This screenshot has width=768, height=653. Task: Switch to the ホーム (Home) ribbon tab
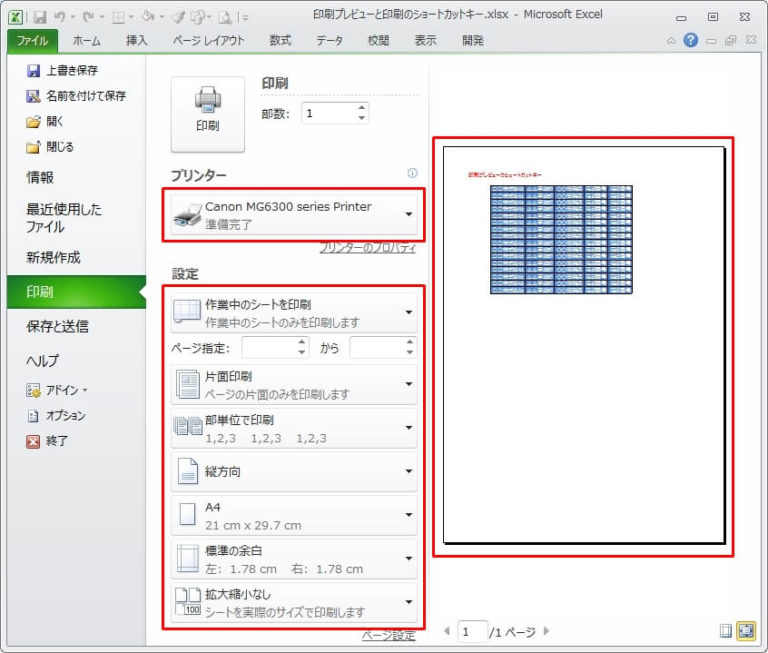tap(87, 41)
